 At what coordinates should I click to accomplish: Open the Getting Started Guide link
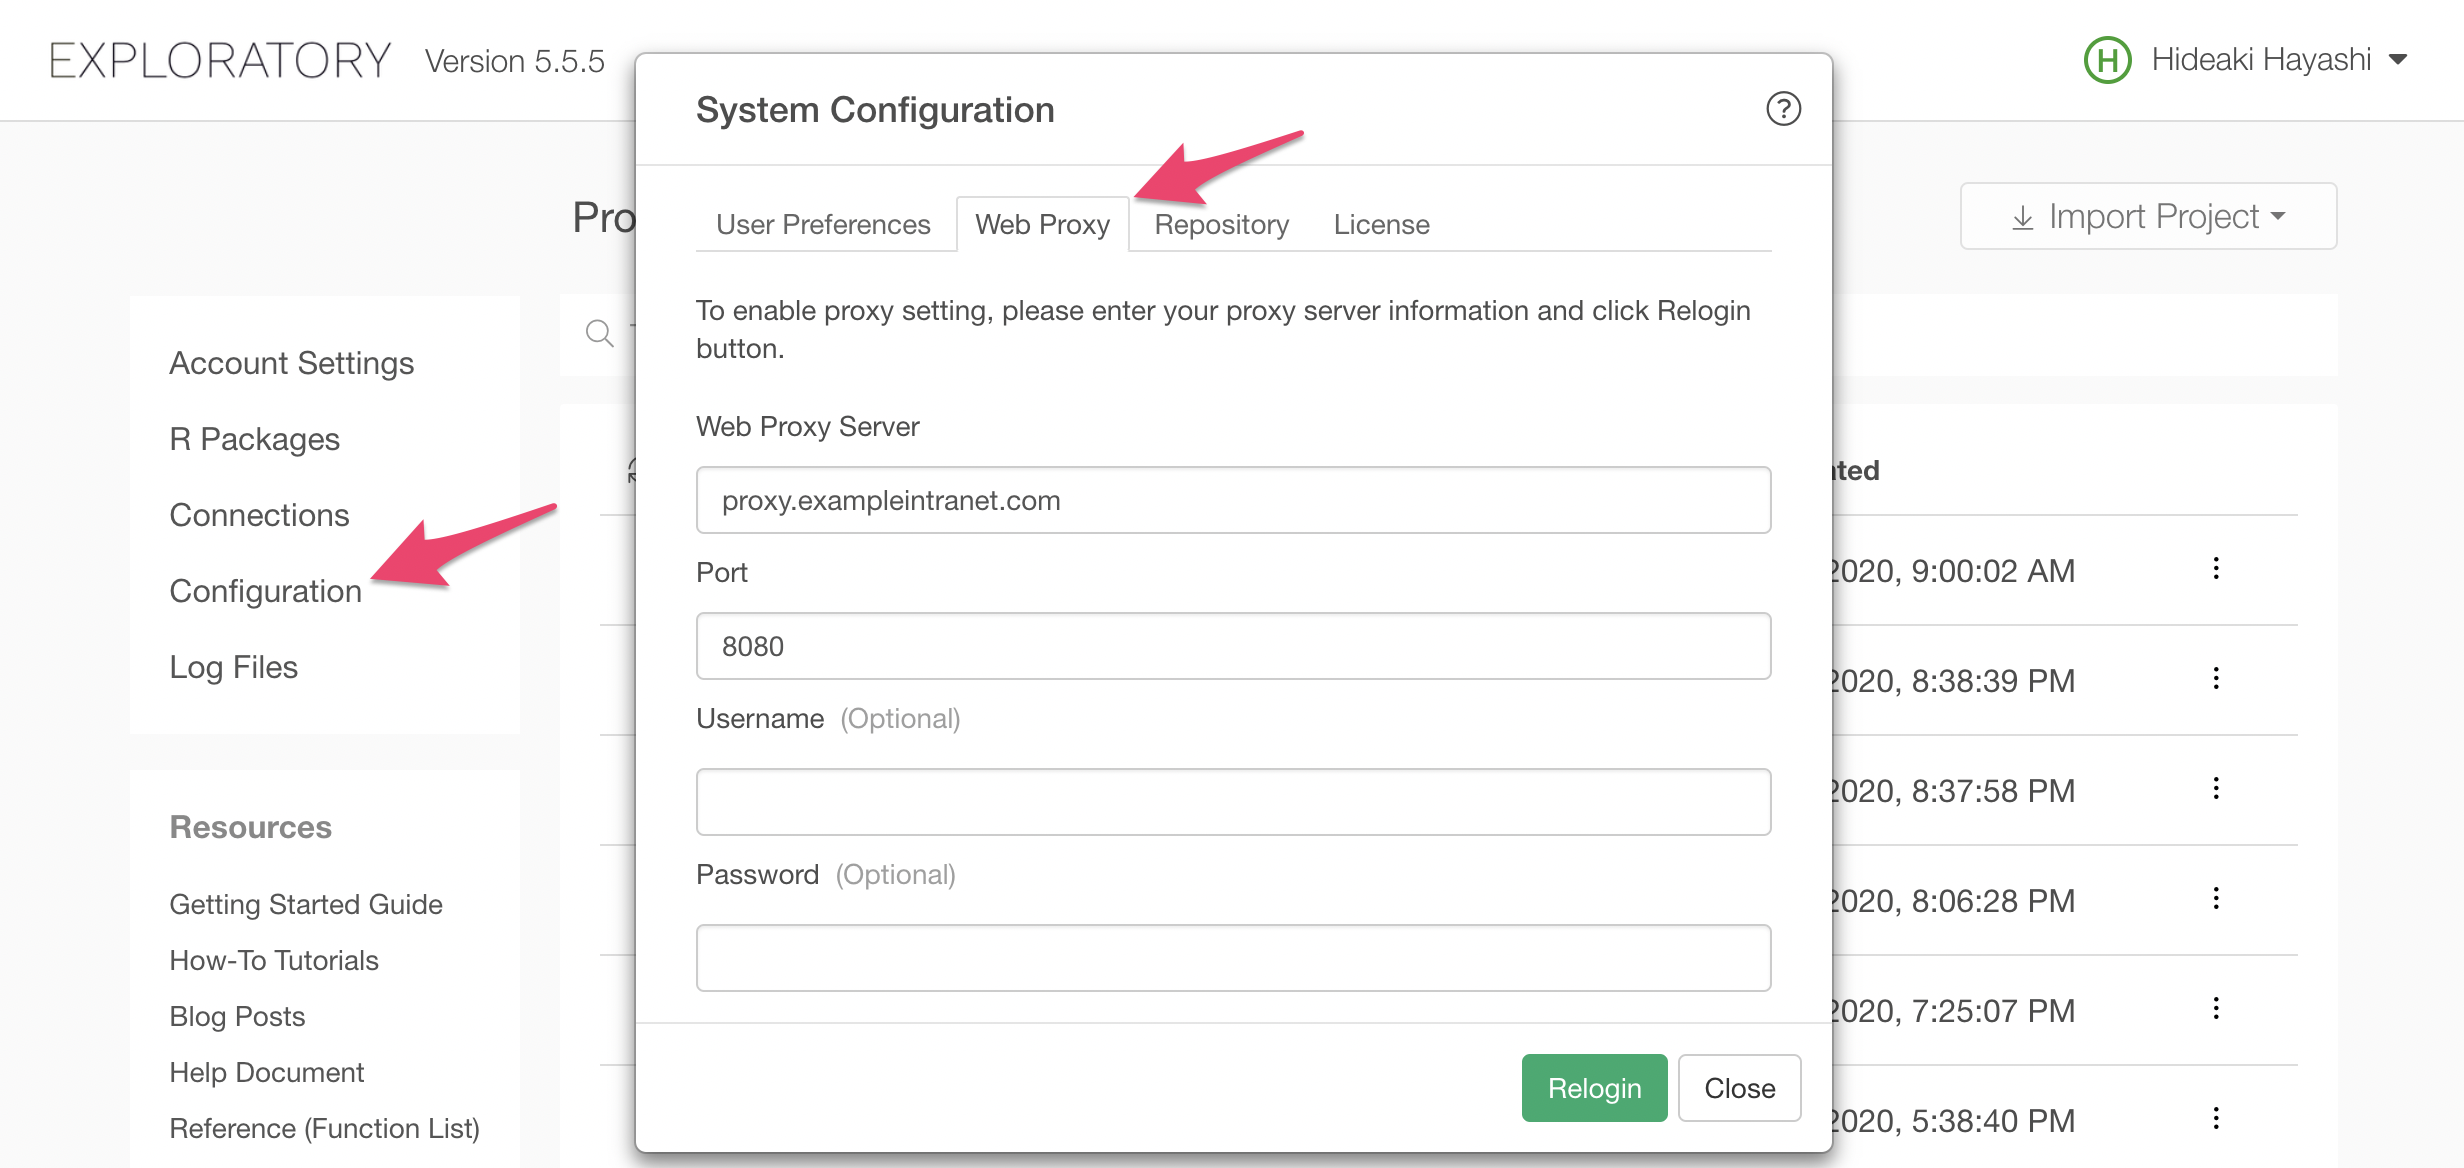click(x=305, y=904)
